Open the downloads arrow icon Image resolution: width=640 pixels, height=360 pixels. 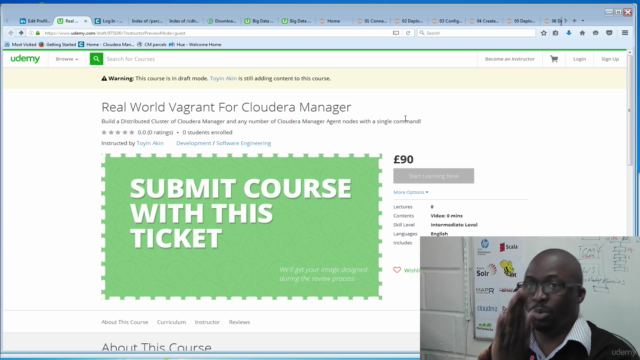569,33
